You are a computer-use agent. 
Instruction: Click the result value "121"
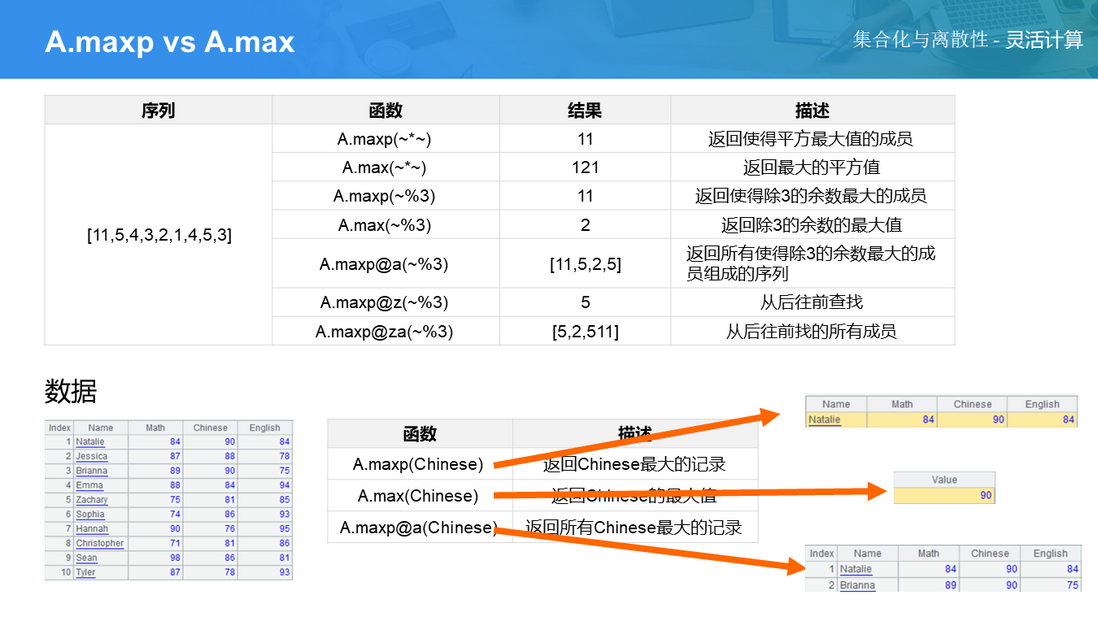click(x=585, y=167)
